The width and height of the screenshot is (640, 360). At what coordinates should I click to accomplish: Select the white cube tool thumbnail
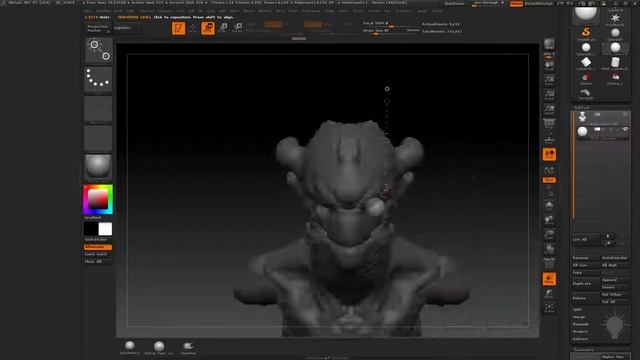point(586,63)
